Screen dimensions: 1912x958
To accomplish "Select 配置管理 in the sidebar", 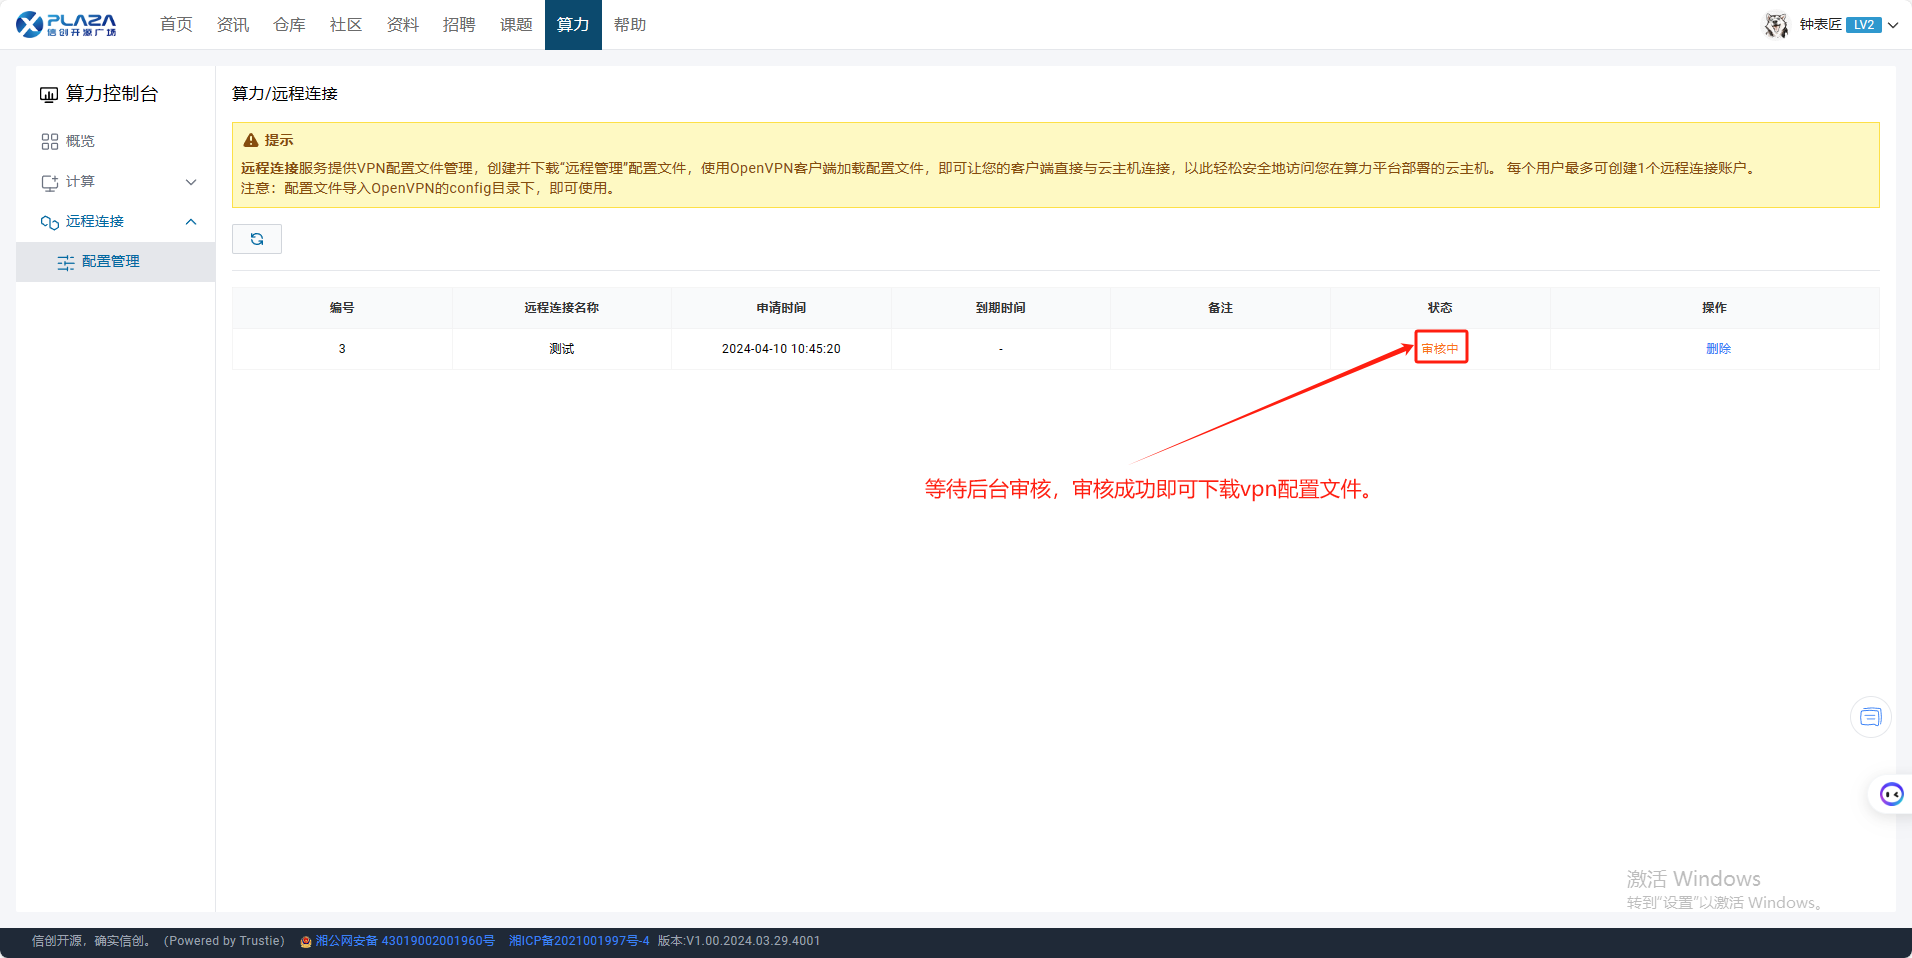I will point(111,262).
